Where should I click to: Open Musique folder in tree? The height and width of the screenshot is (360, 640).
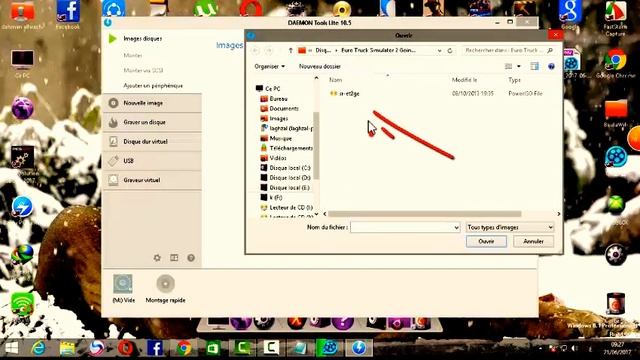pyautogui.click(x=276, y=138)
